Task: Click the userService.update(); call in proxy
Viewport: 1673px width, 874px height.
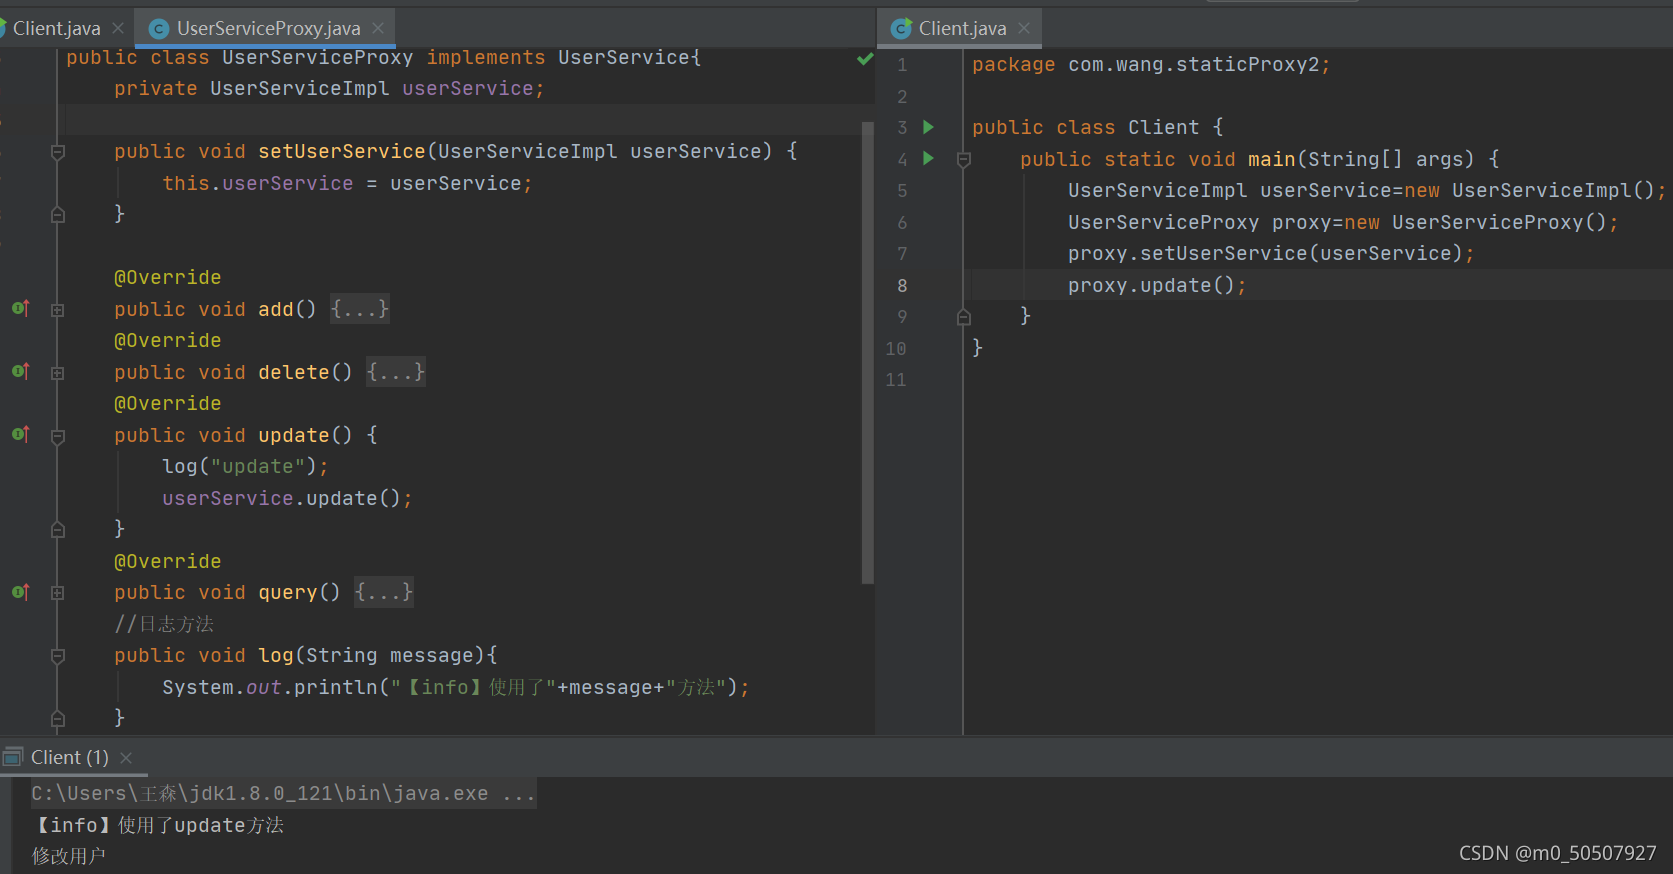Action: (287, 498)
